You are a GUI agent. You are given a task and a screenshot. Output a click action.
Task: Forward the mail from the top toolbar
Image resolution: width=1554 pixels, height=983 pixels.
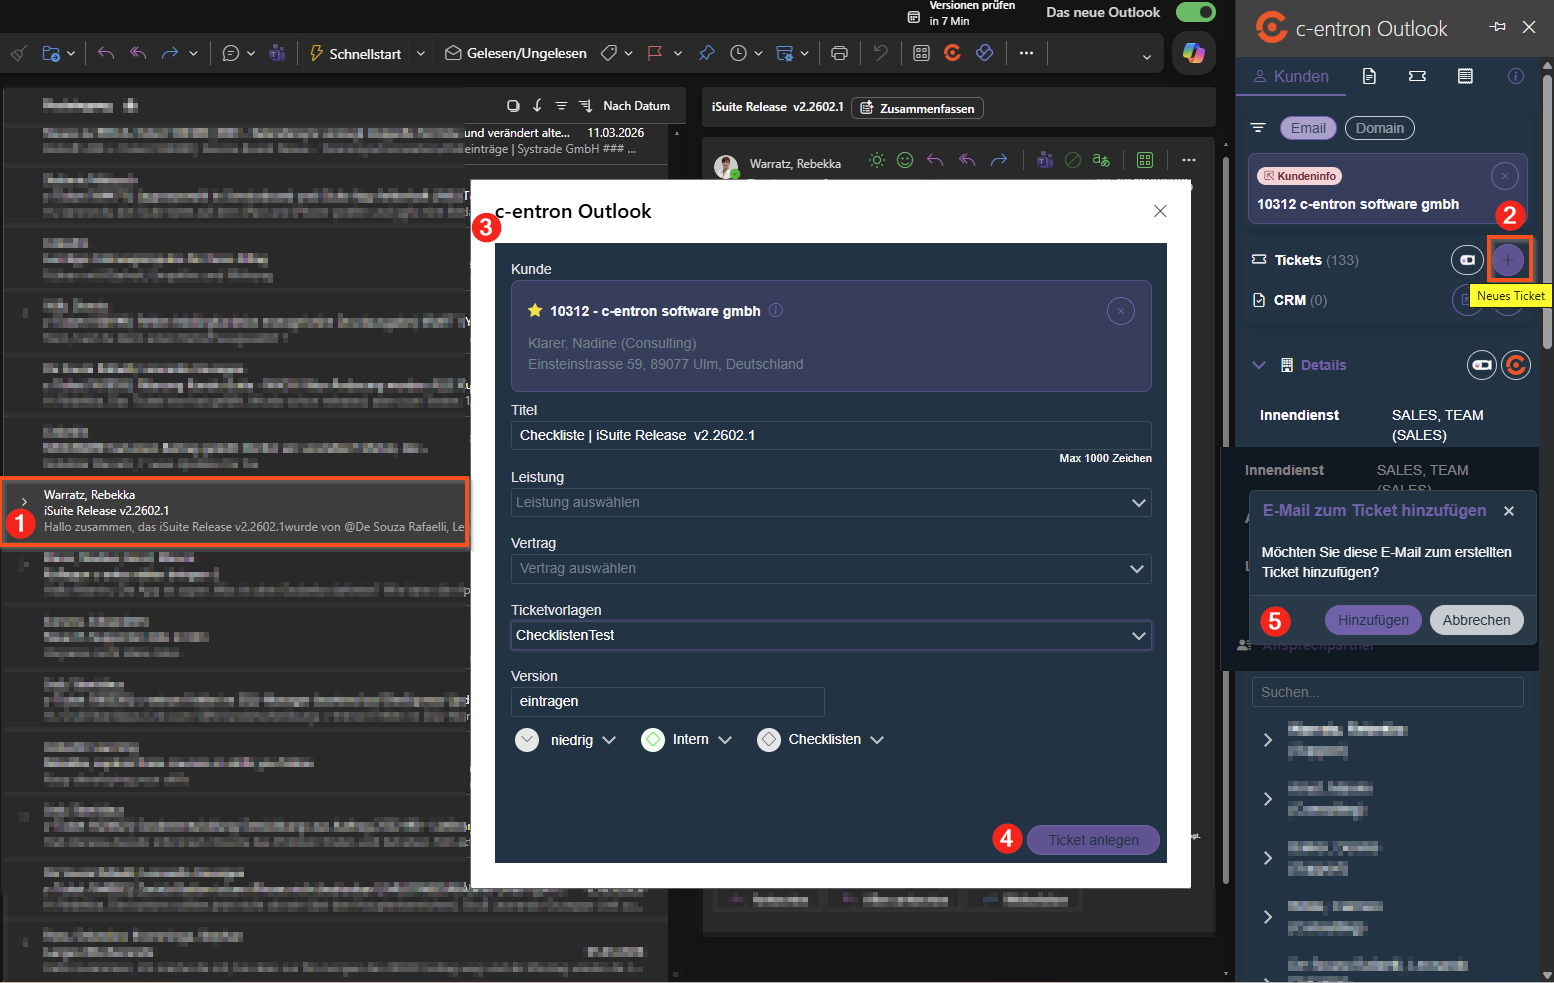(x=170, y=53)
